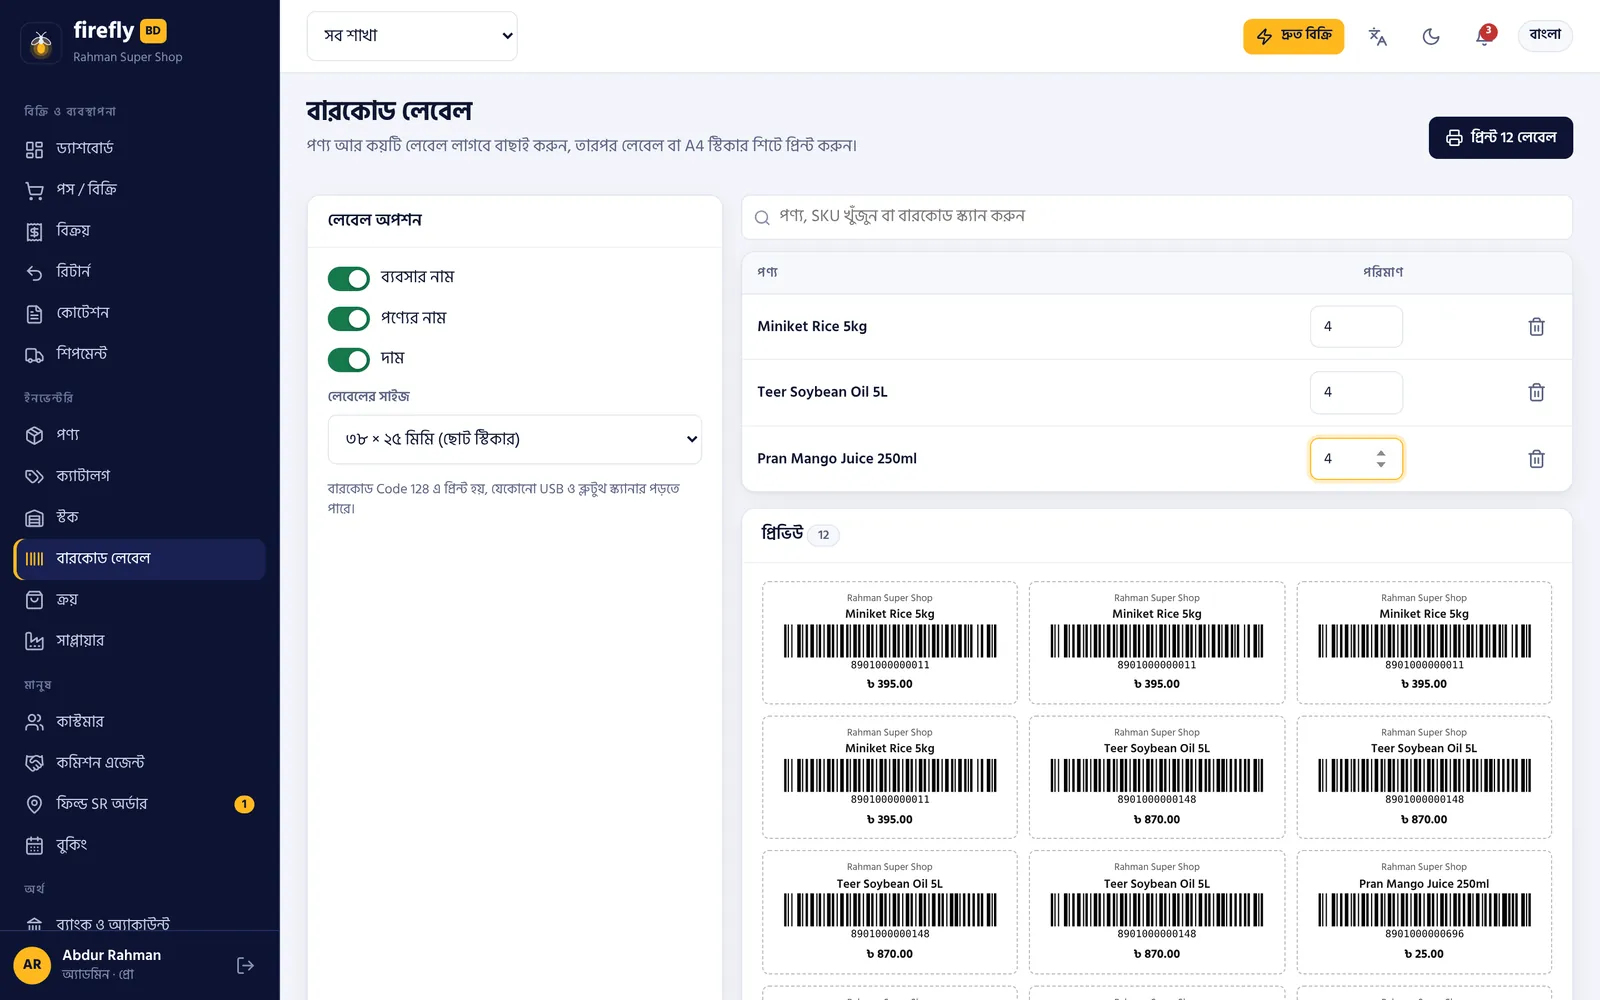The width and height of the screenshot is (1600, 1000).
Task: Click the preview count badge 12
Action: coord(823,535)
